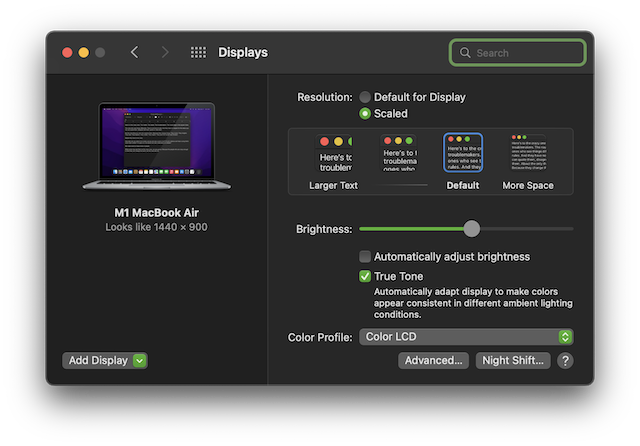Open the Color Profile dropdown
The image size is (640, 446).
click(x=466, y=337)
